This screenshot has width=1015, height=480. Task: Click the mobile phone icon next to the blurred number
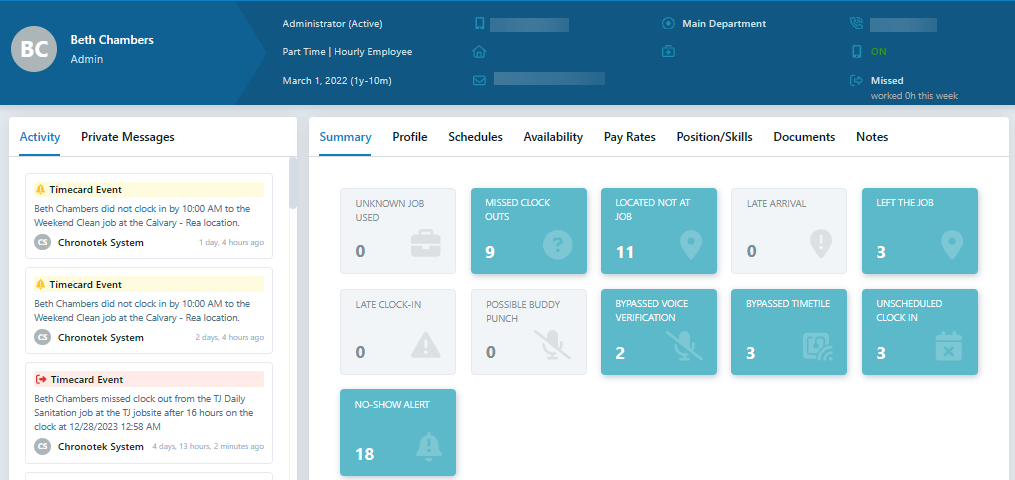[479, 24]
